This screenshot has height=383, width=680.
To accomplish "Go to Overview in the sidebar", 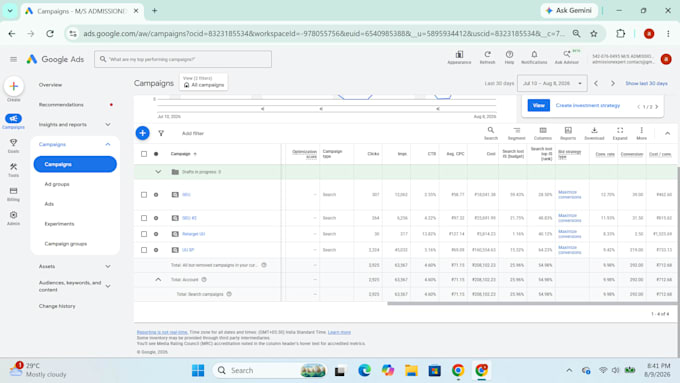I will coord(50,85).
